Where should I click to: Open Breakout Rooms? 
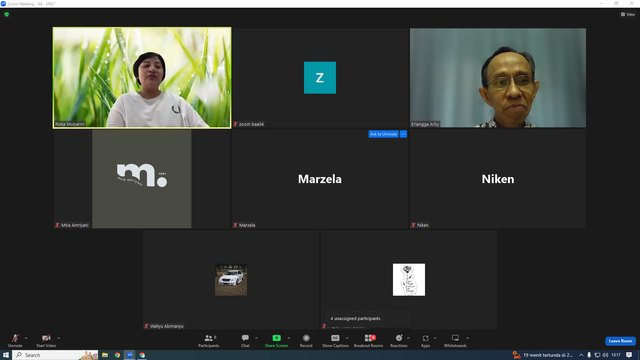(x=369, y=340)
